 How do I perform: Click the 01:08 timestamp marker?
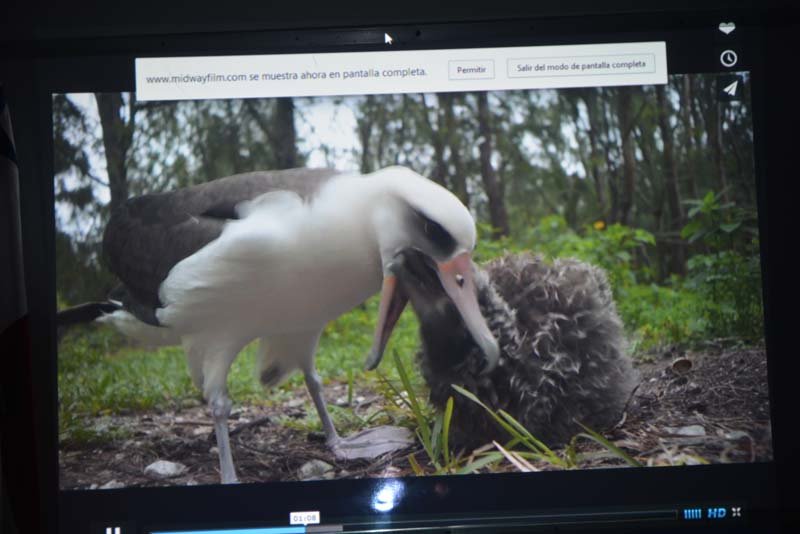304,518
